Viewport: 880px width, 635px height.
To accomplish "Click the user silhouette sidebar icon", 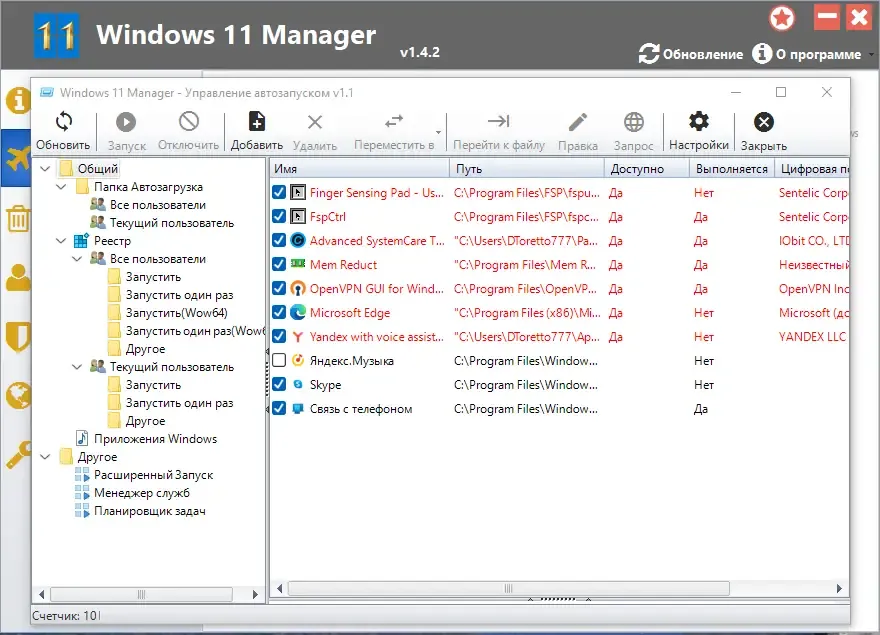I will pos(18,277).
